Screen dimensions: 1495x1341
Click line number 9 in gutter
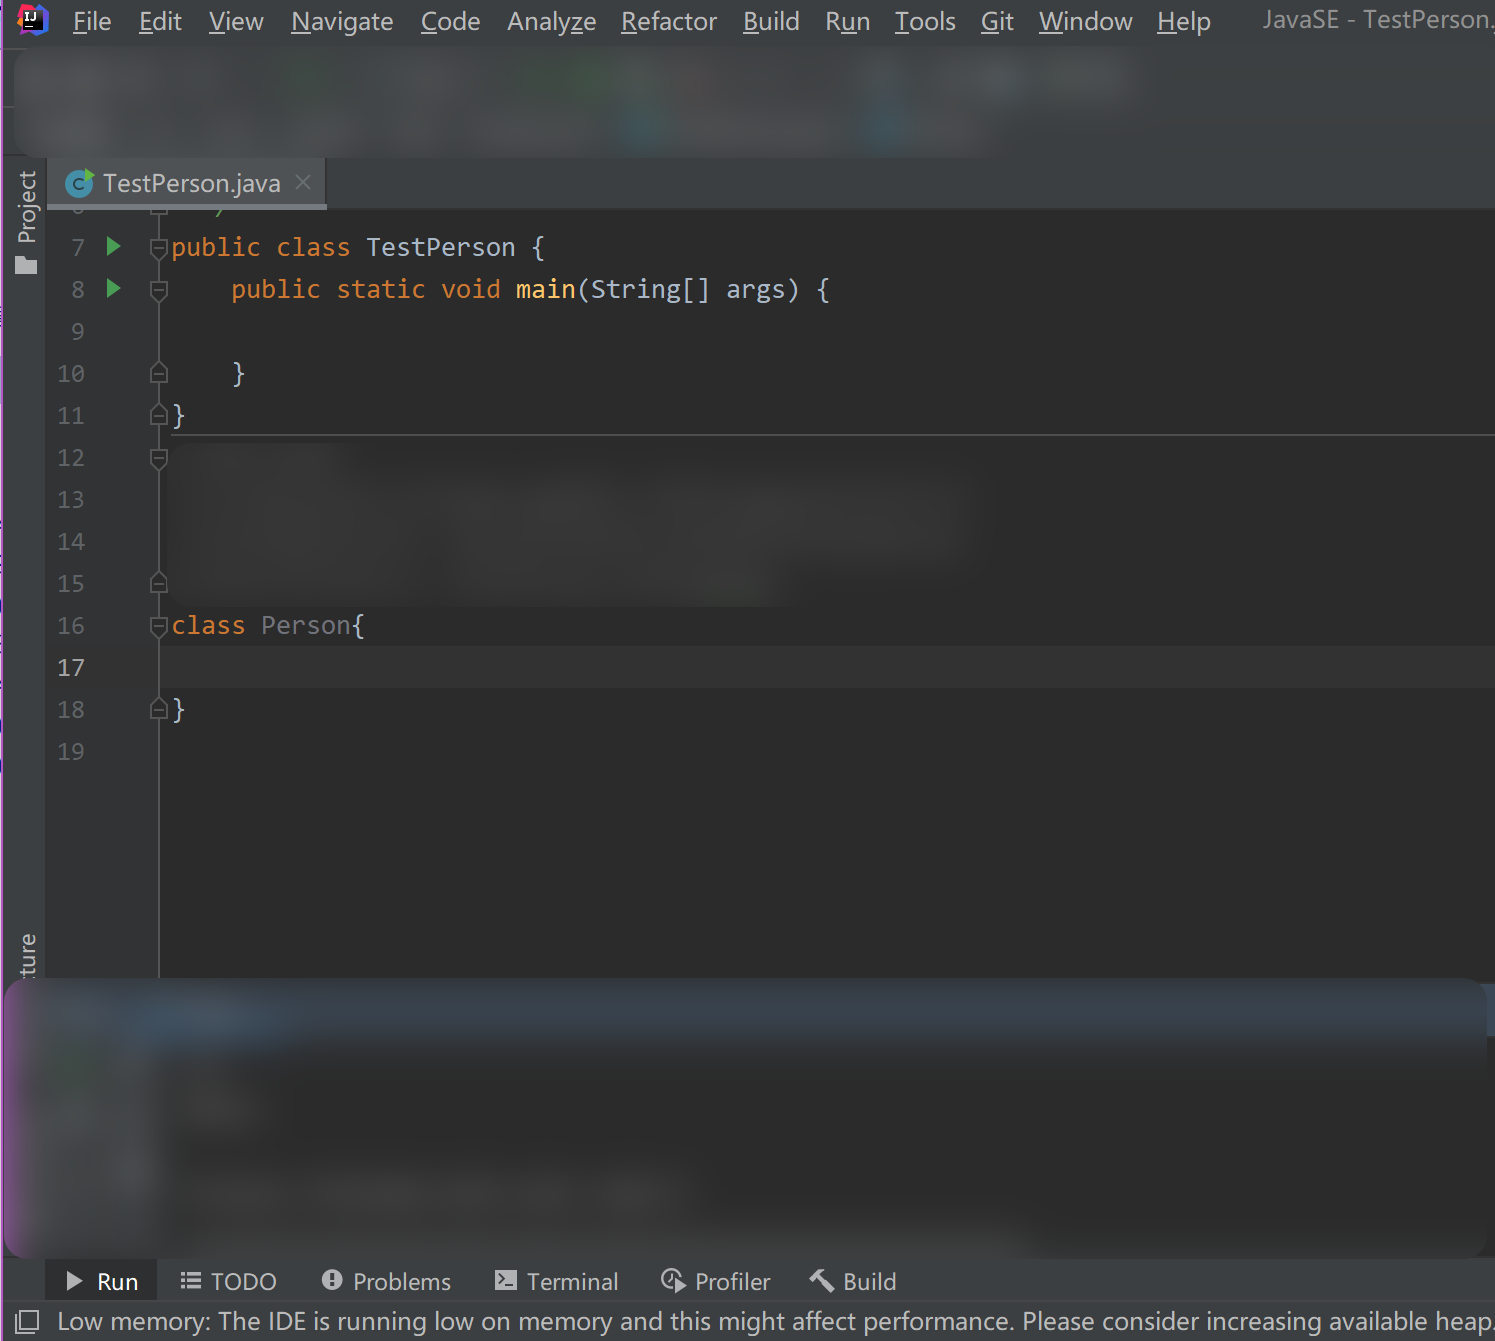click(78, 331)
